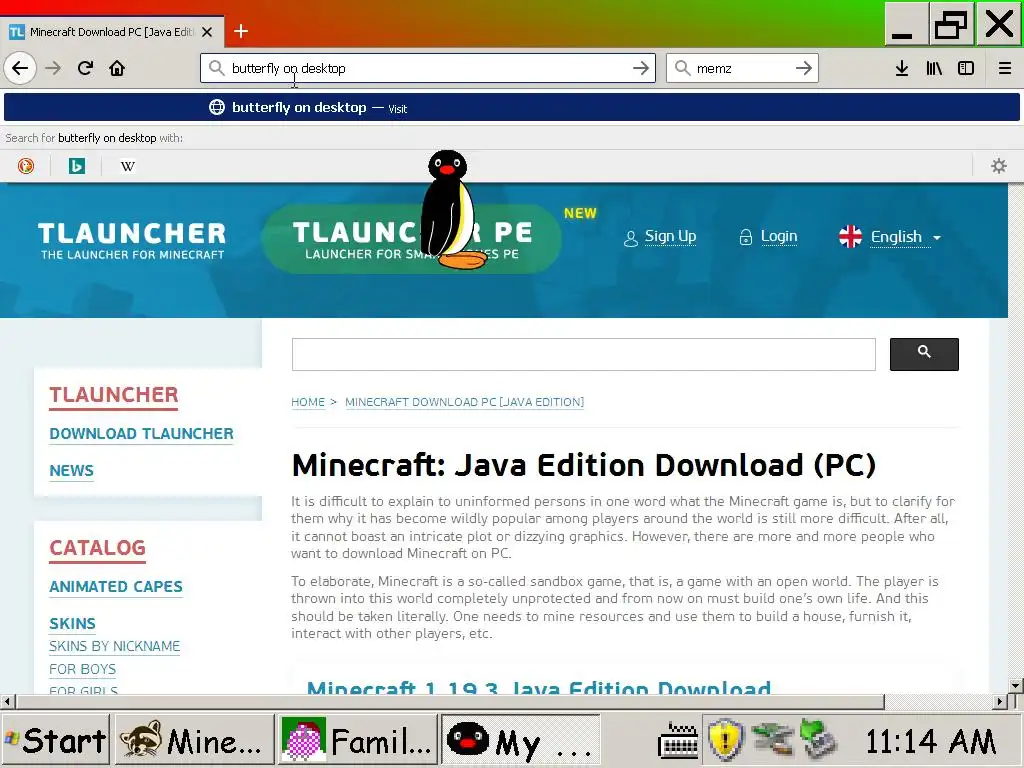1024x768 pixels.
Task: Click the network connection tray icon
Action: tap(771, 740)
